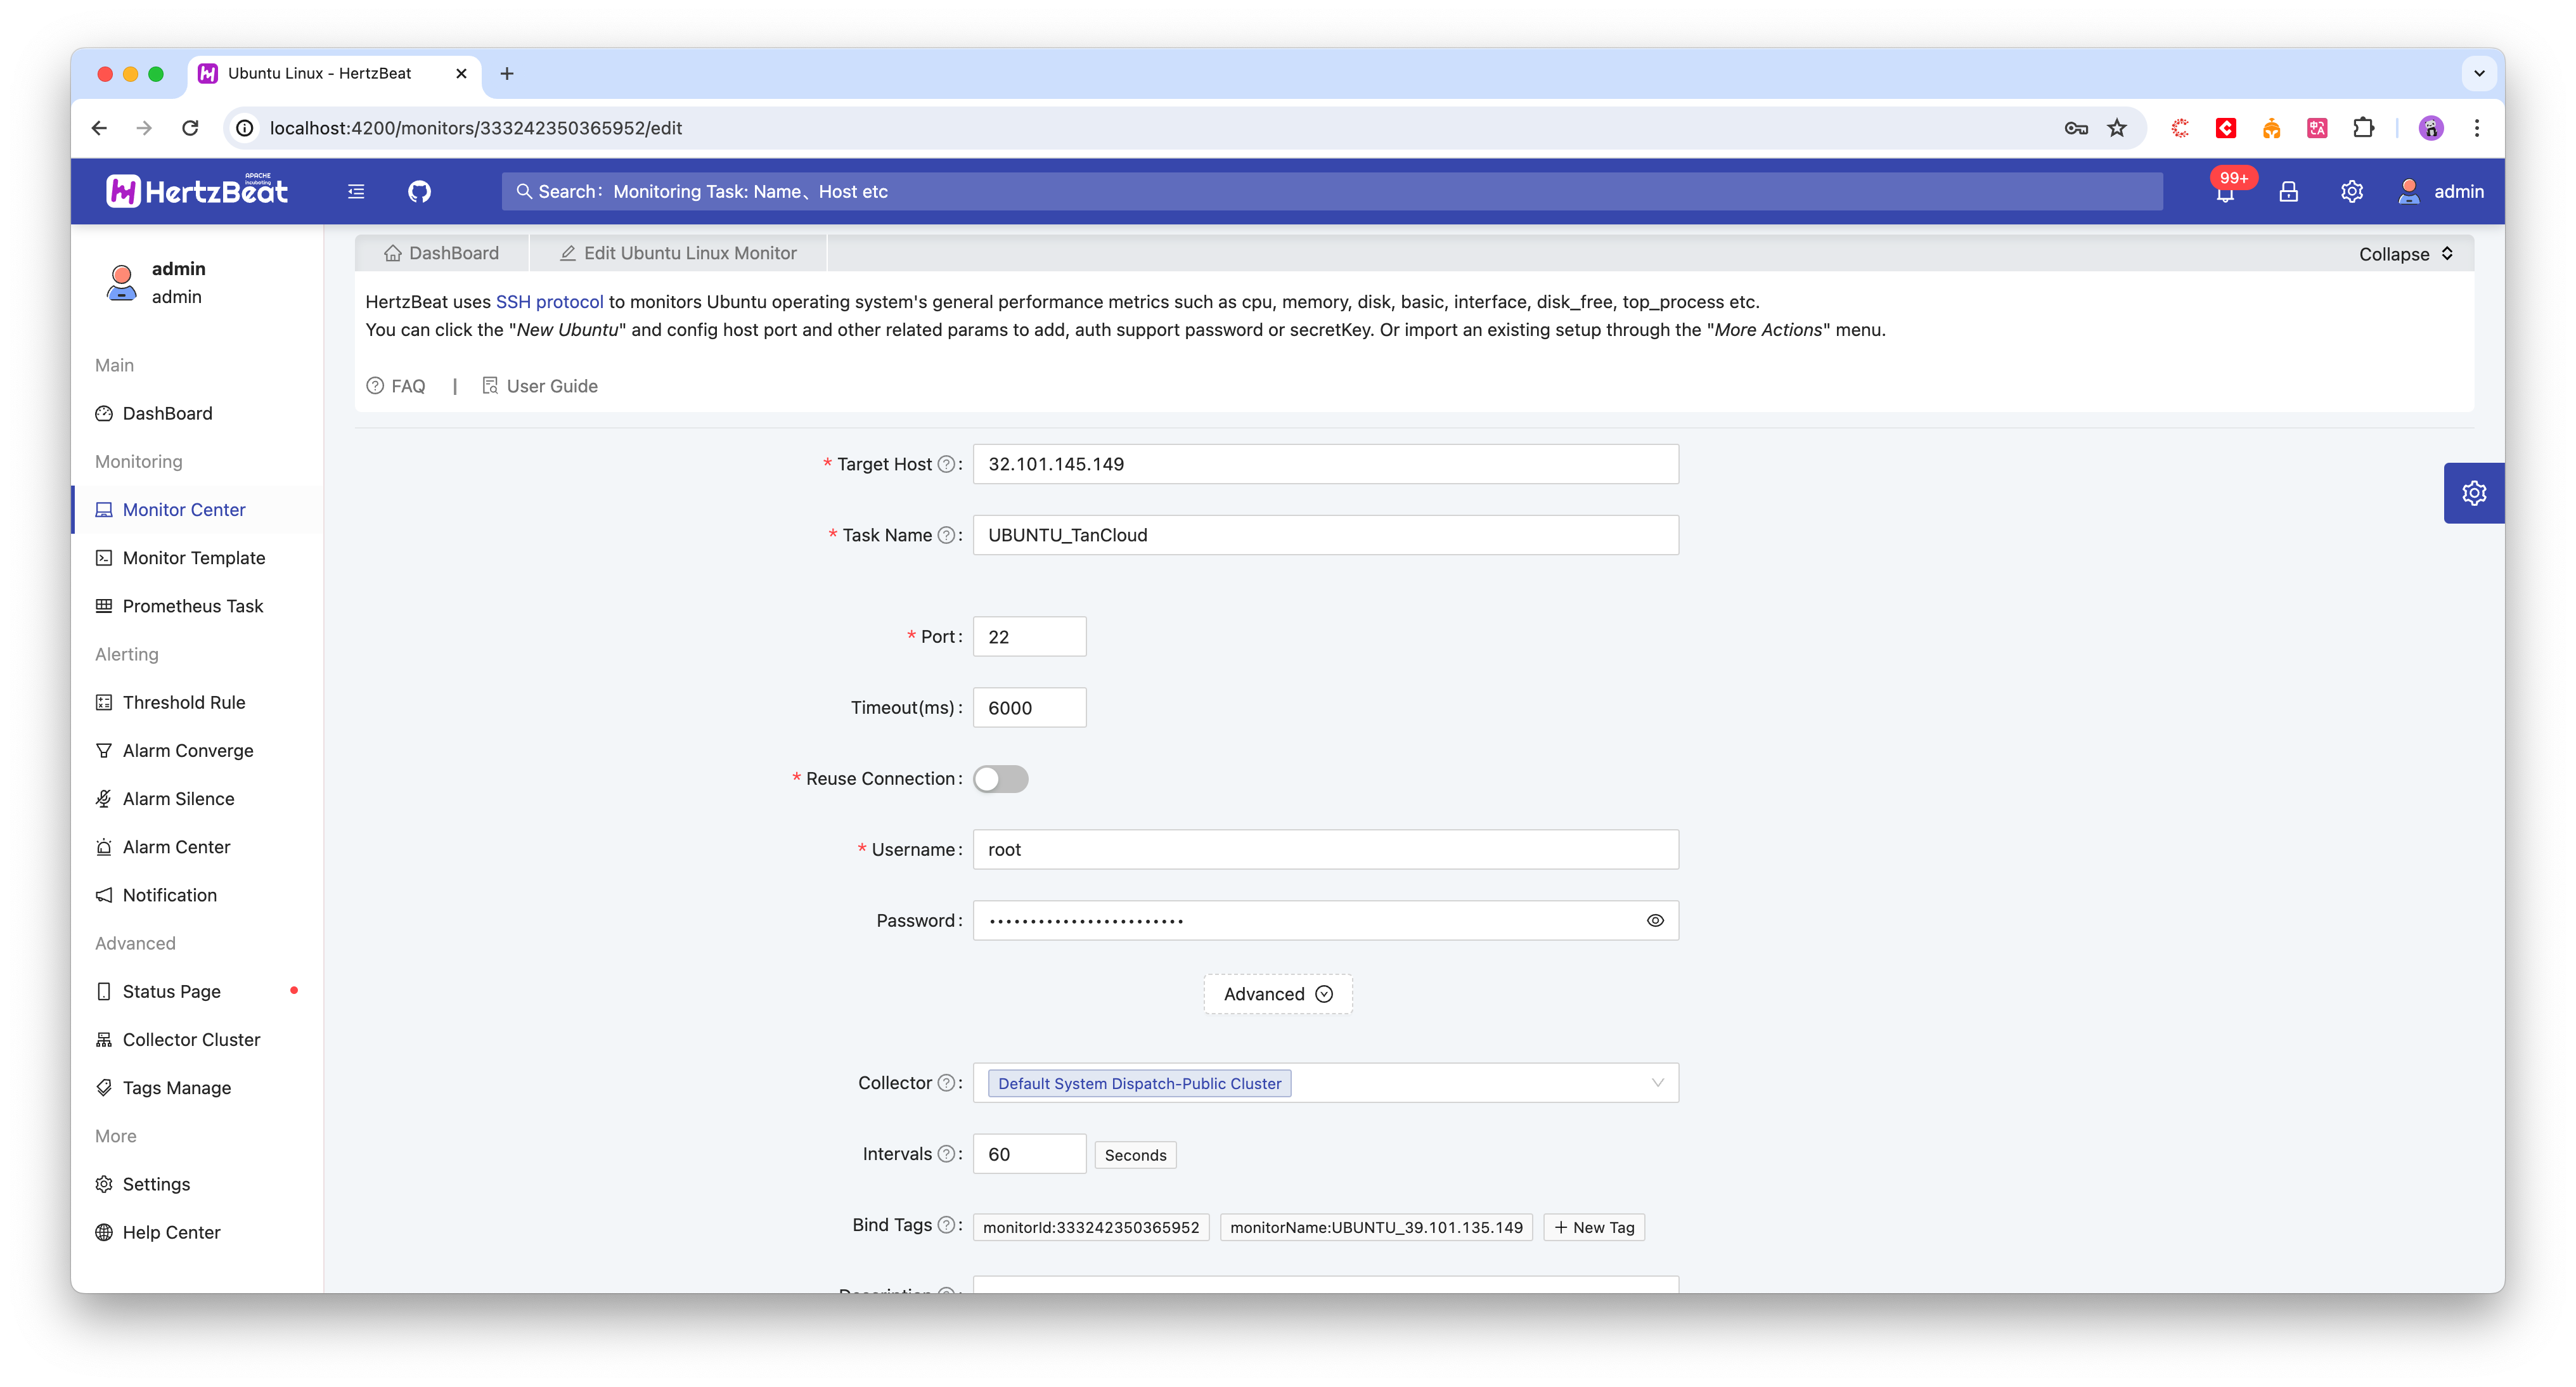The width and height of the screenshot is (2576, 1387).
Task: Open Alarm Silence in the sidebar
Action: [x=198, y=799]
